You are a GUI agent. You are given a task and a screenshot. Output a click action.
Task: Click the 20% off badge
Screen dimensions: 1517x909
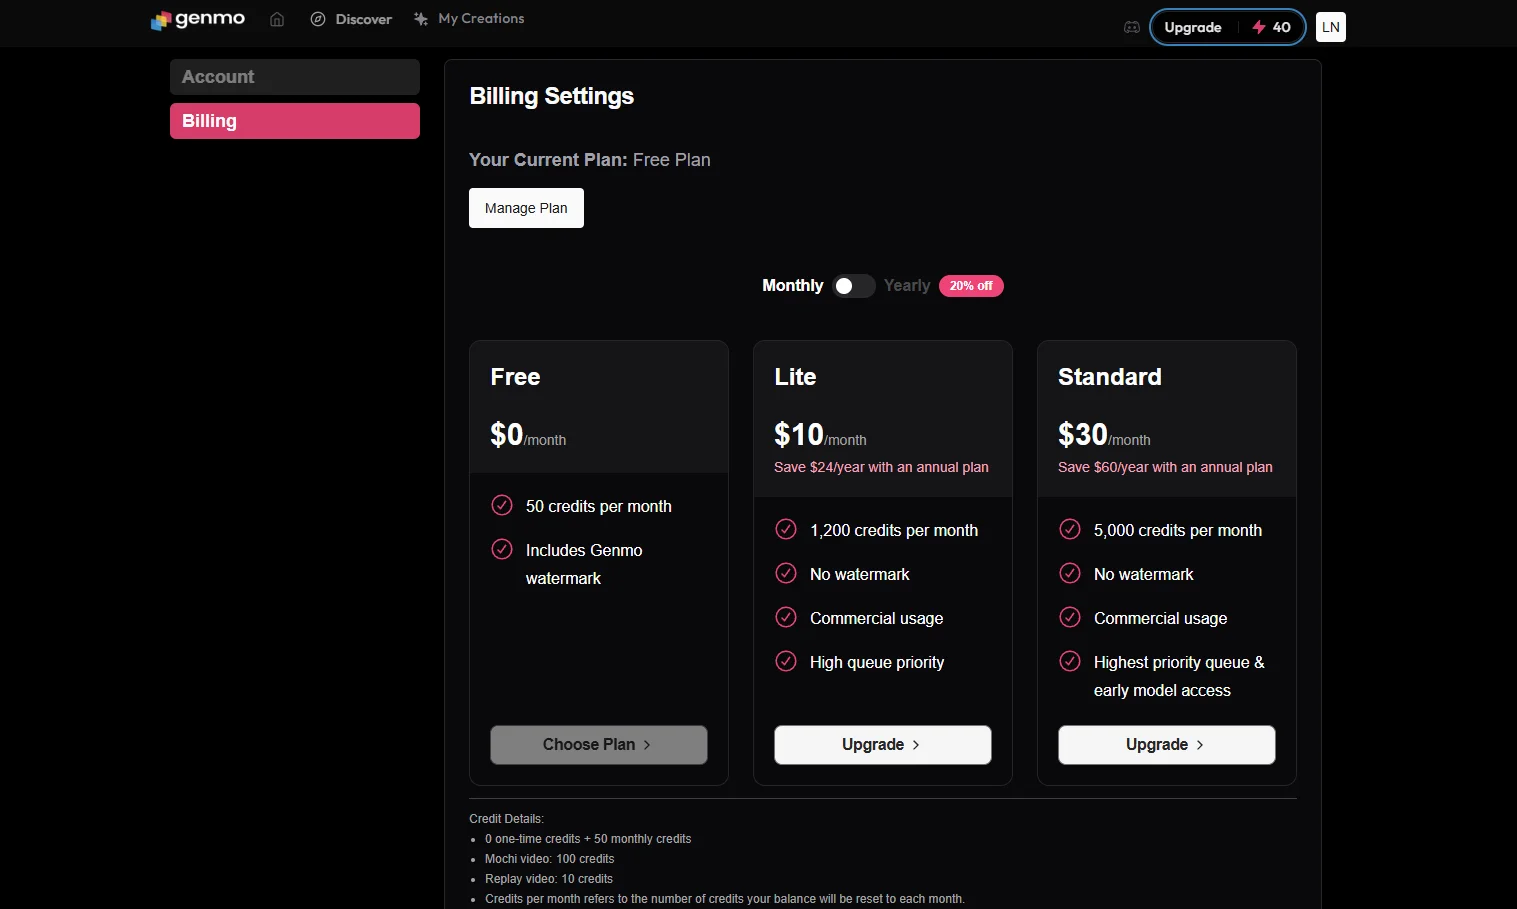click(971, 286)
